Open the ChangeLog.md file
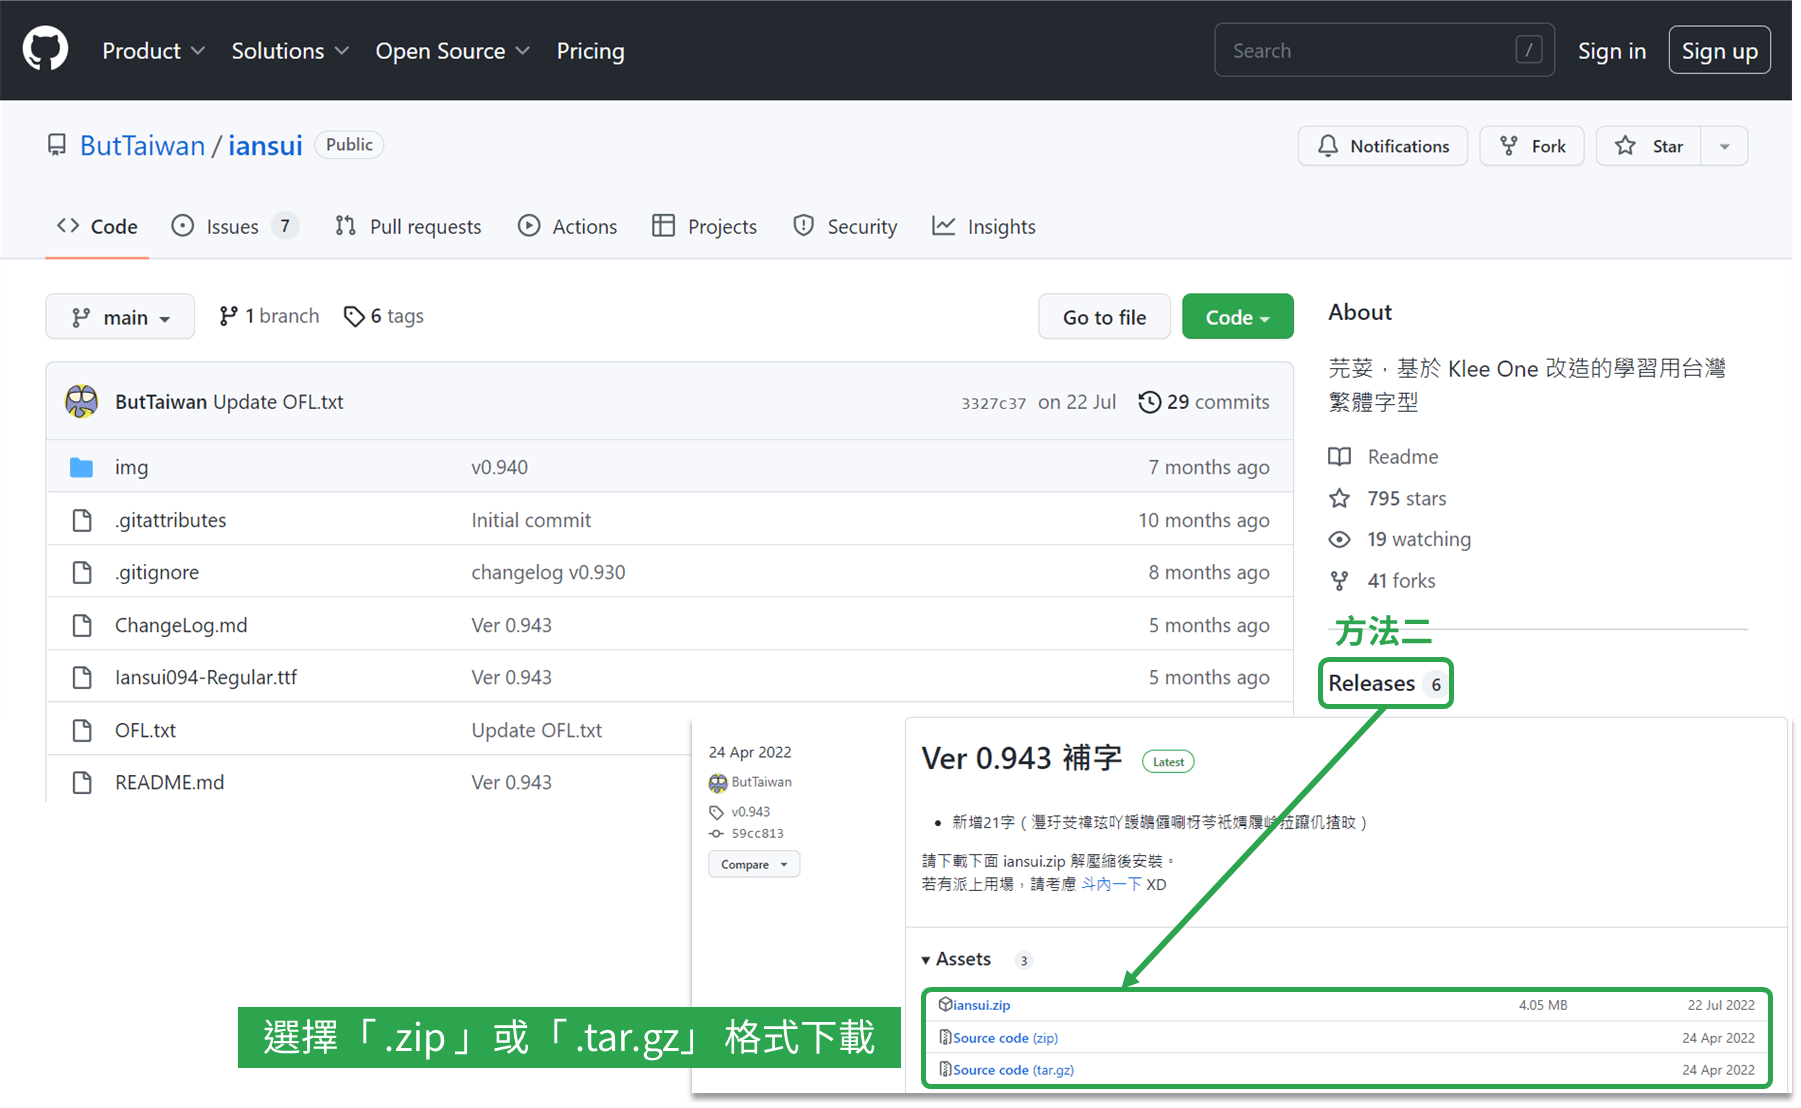This screenshot has height=1108, width=1801. (181, 625)
